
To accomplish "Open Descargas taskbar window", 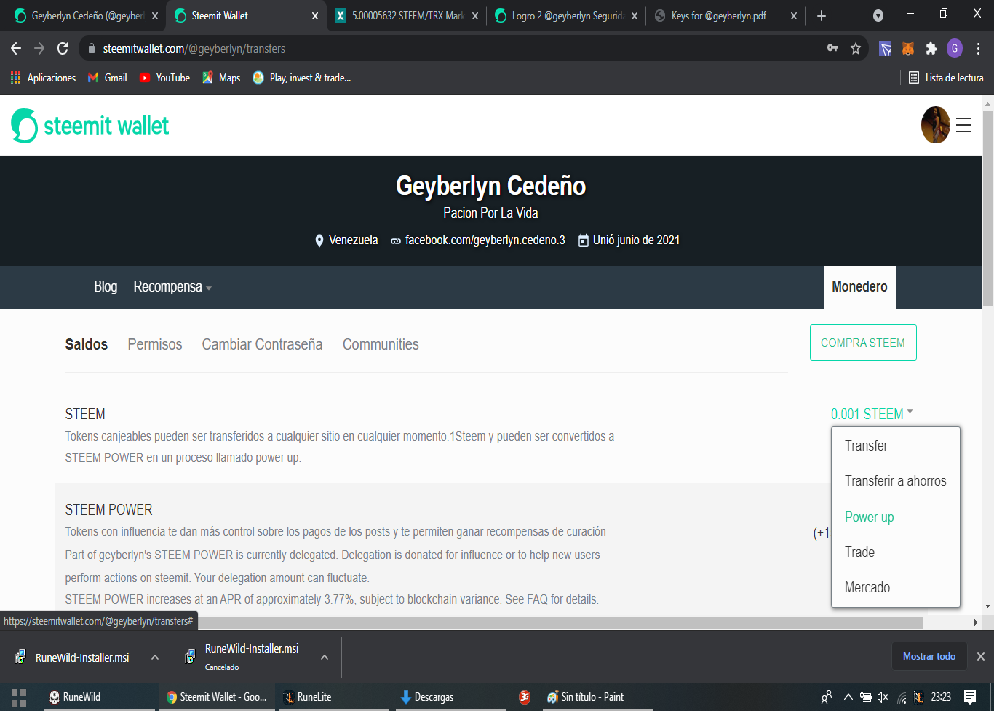I will coord(450,697).
